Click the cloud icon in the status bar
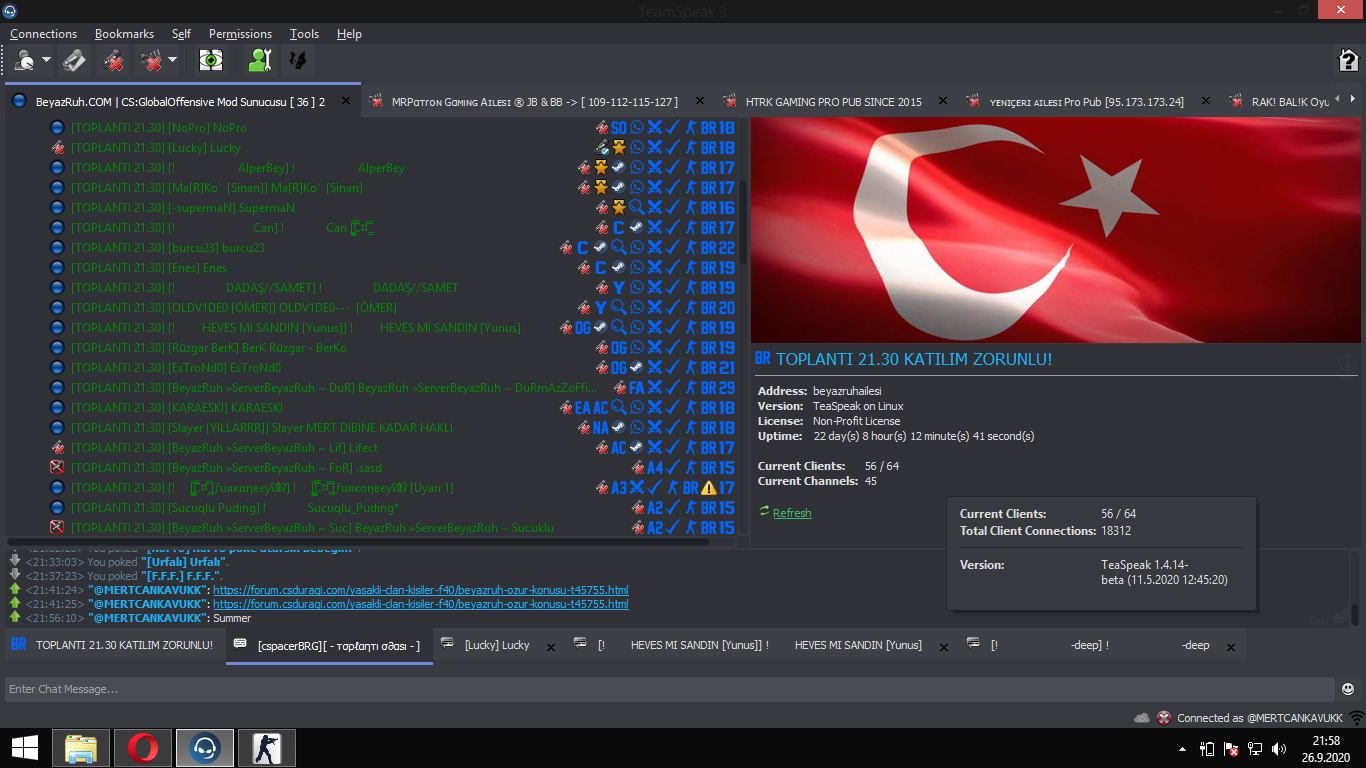 [1142, 718]
